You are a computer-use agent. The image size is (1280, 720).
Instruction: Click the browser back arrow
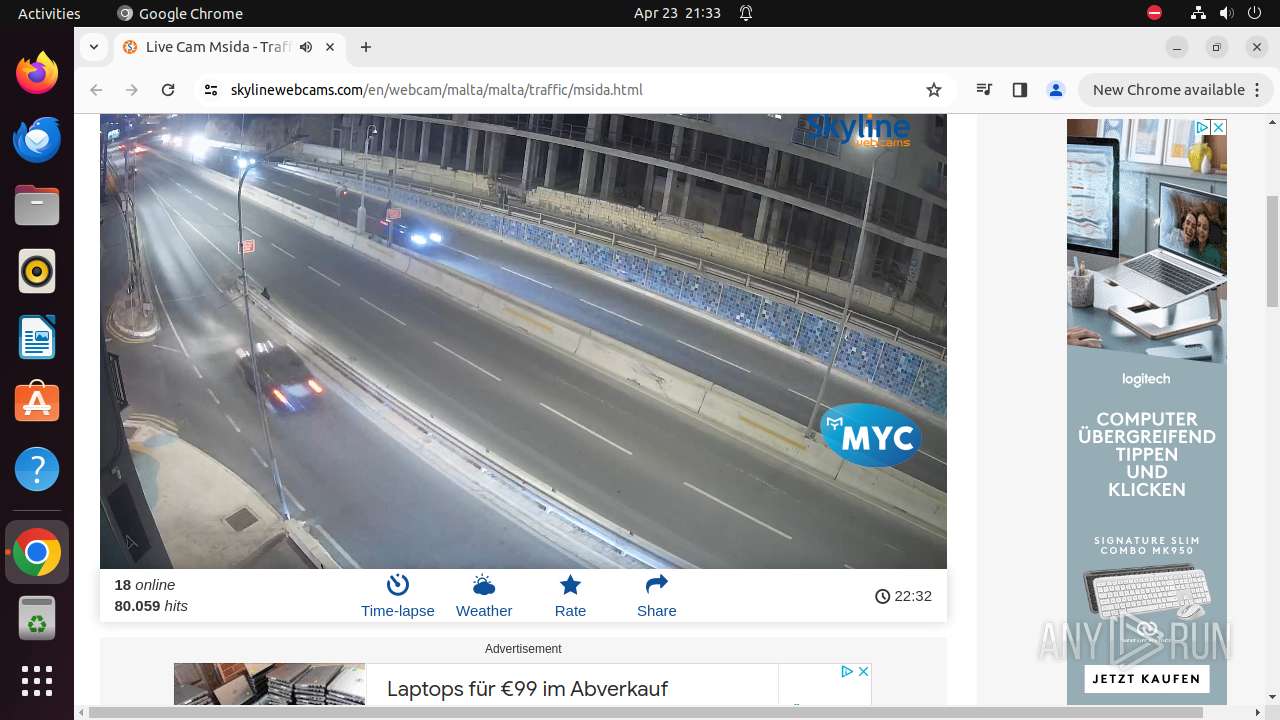click(x=96, y=90)
